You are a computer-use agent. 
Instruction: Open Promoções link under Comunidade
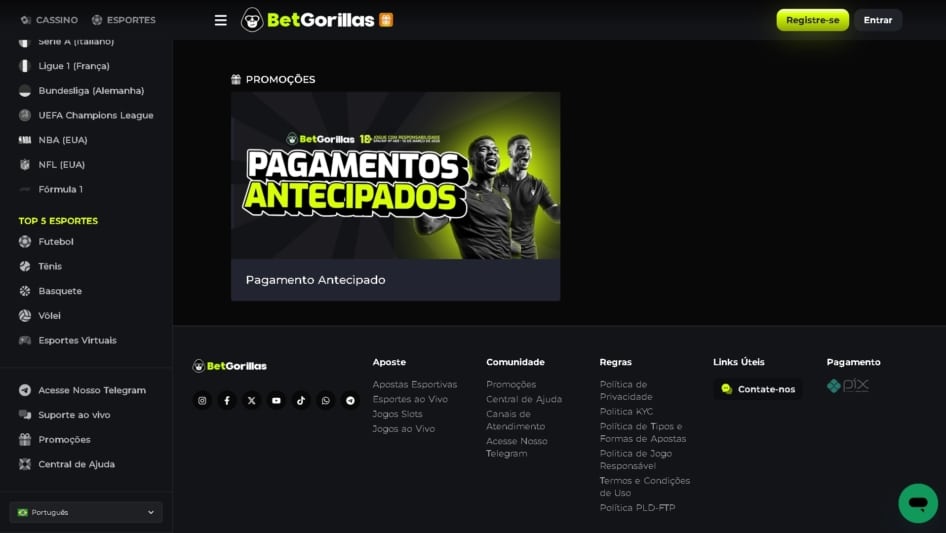(x=511, y=385)
